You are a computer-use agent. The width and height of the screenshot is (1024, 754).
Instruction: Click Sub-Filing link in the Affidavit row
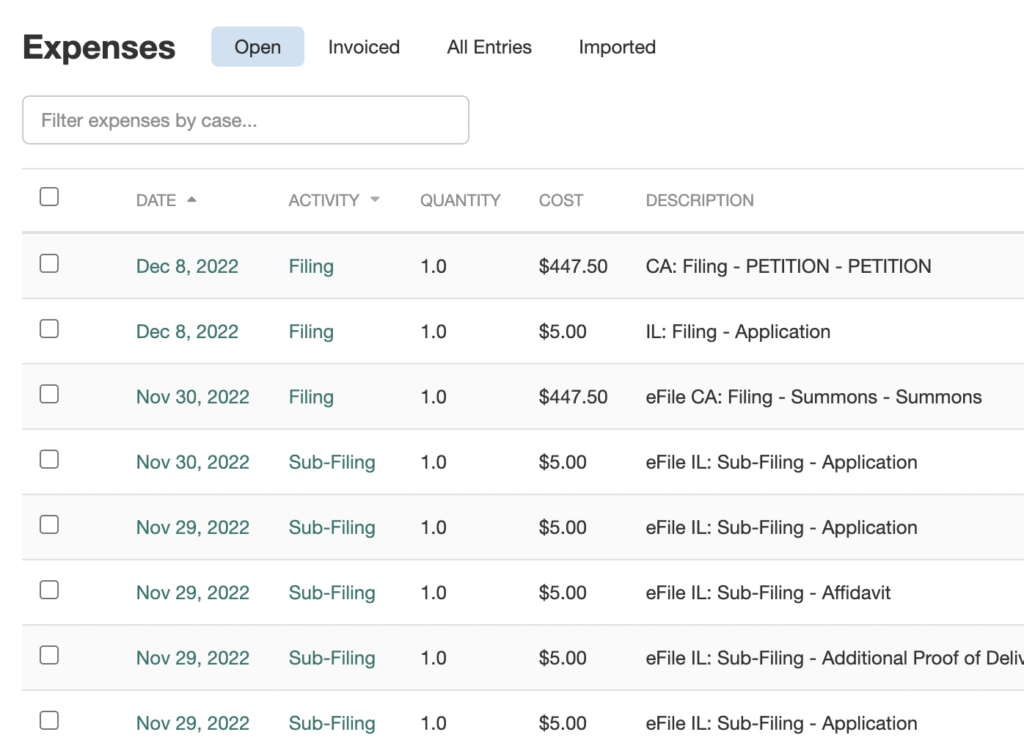(332, 593)
